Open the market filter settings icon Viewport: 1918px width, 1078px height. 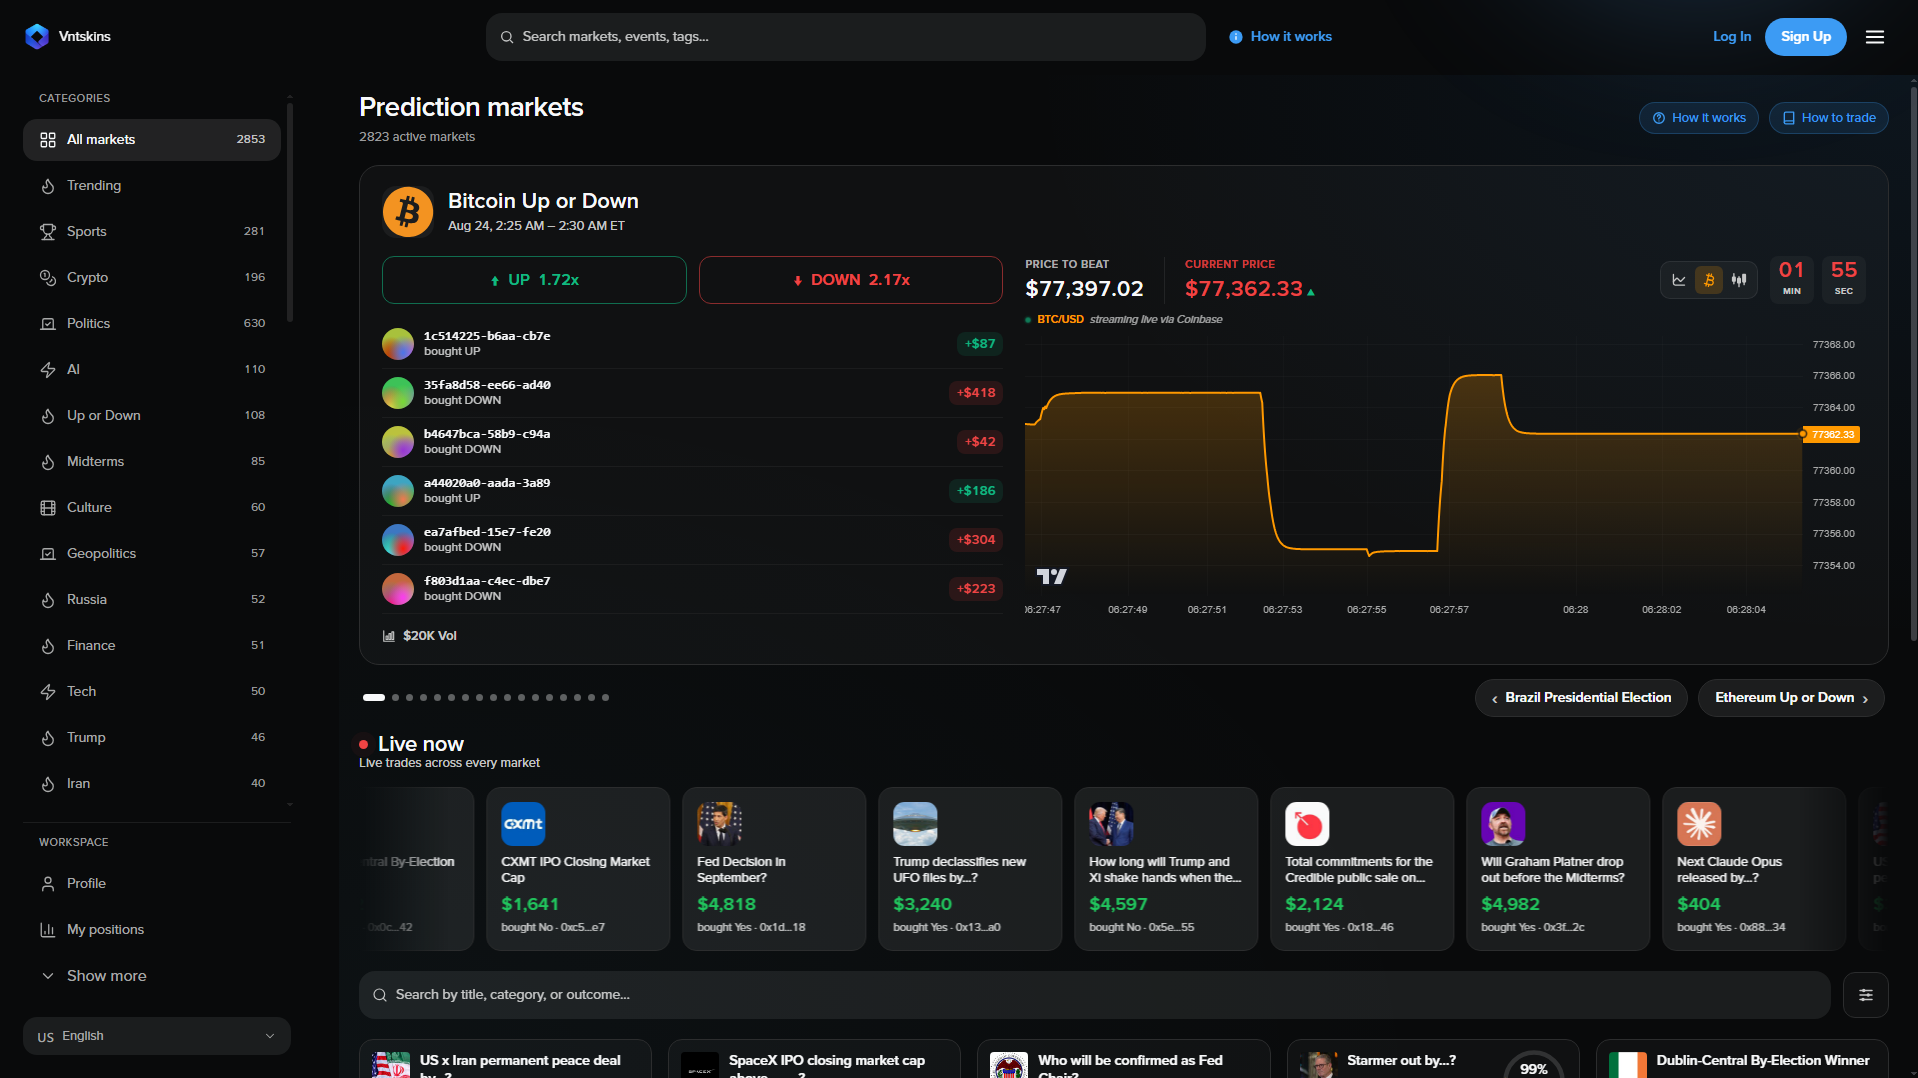[1866, 995]
